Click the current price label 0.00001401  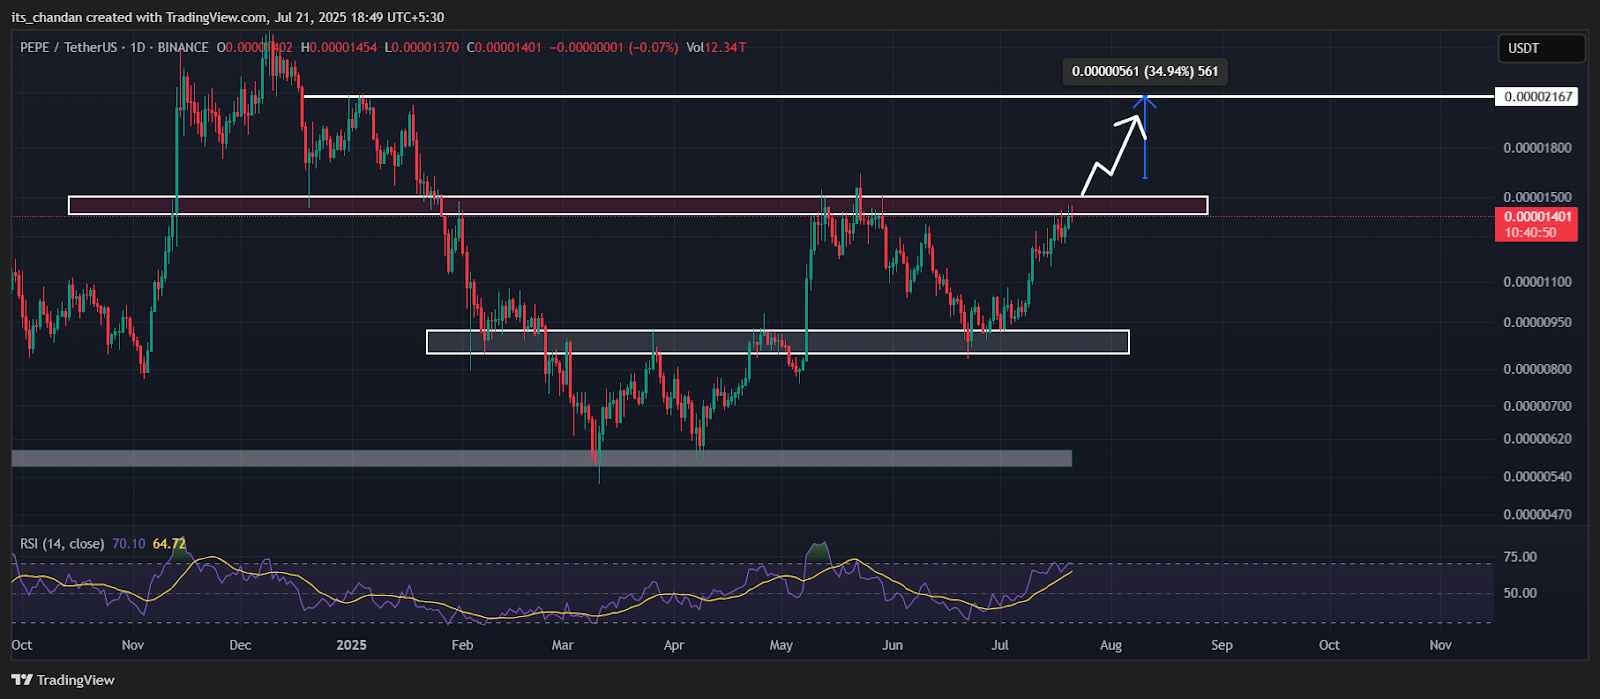(1537, 217)
